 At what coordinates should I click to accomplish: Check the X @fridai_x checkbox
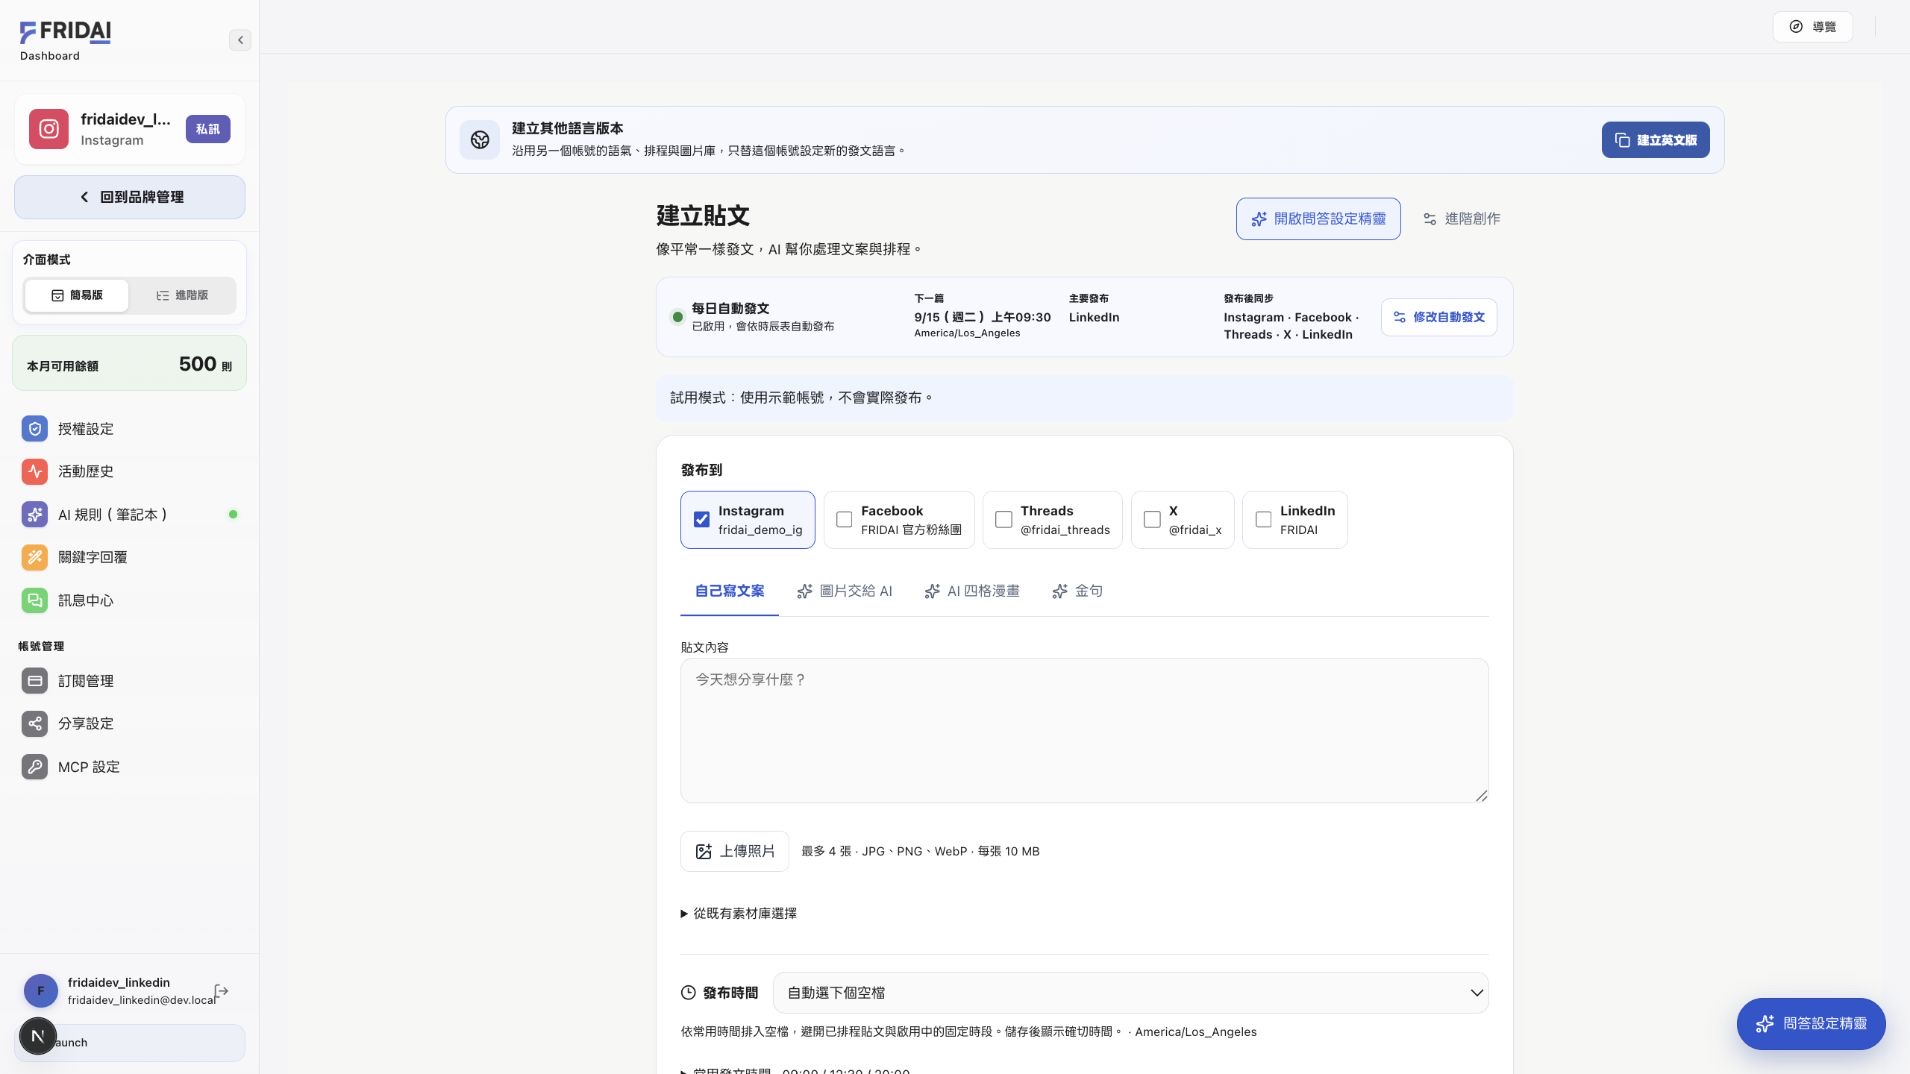(1152, 520)
